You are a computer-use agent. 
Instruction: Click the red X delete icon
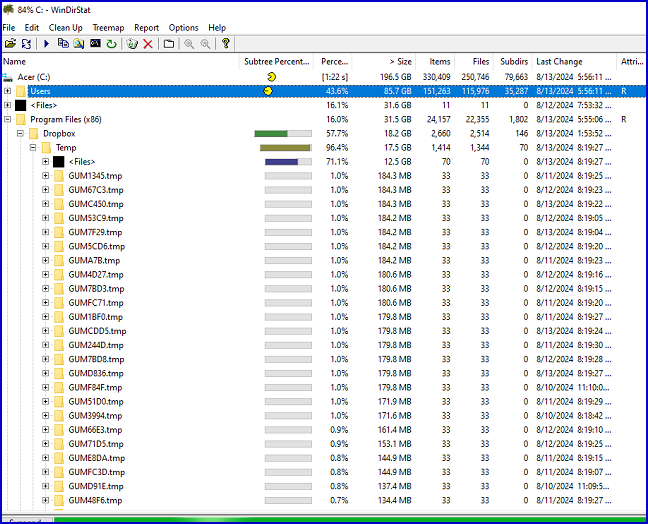148,44
